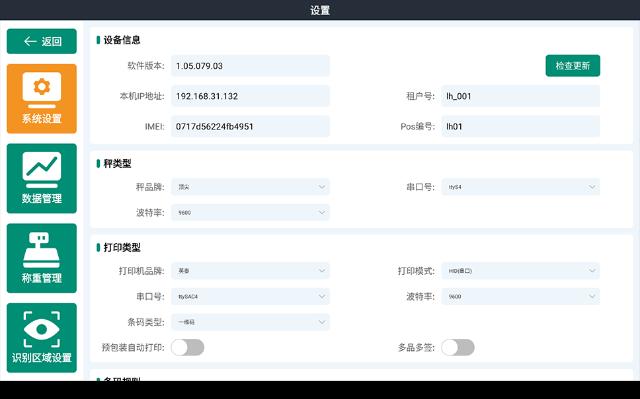Click the 多品多签: label
Image resolution: width=640 pixels, height=399 pixels.
pos(416,348)
